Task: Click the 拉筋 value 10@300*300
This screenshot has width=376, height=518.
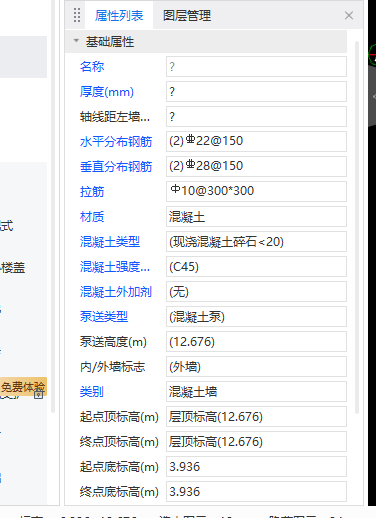Action: pyautogui.click(x=256, y=192)
